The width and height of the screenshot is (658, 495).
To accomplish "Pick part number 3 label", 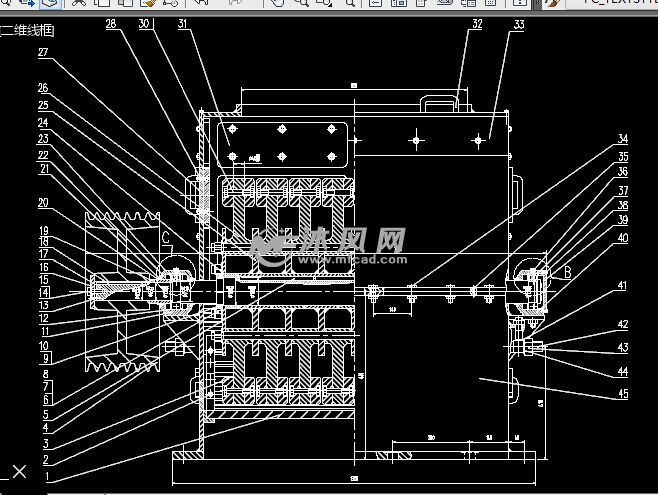I will tap(46, 443).
